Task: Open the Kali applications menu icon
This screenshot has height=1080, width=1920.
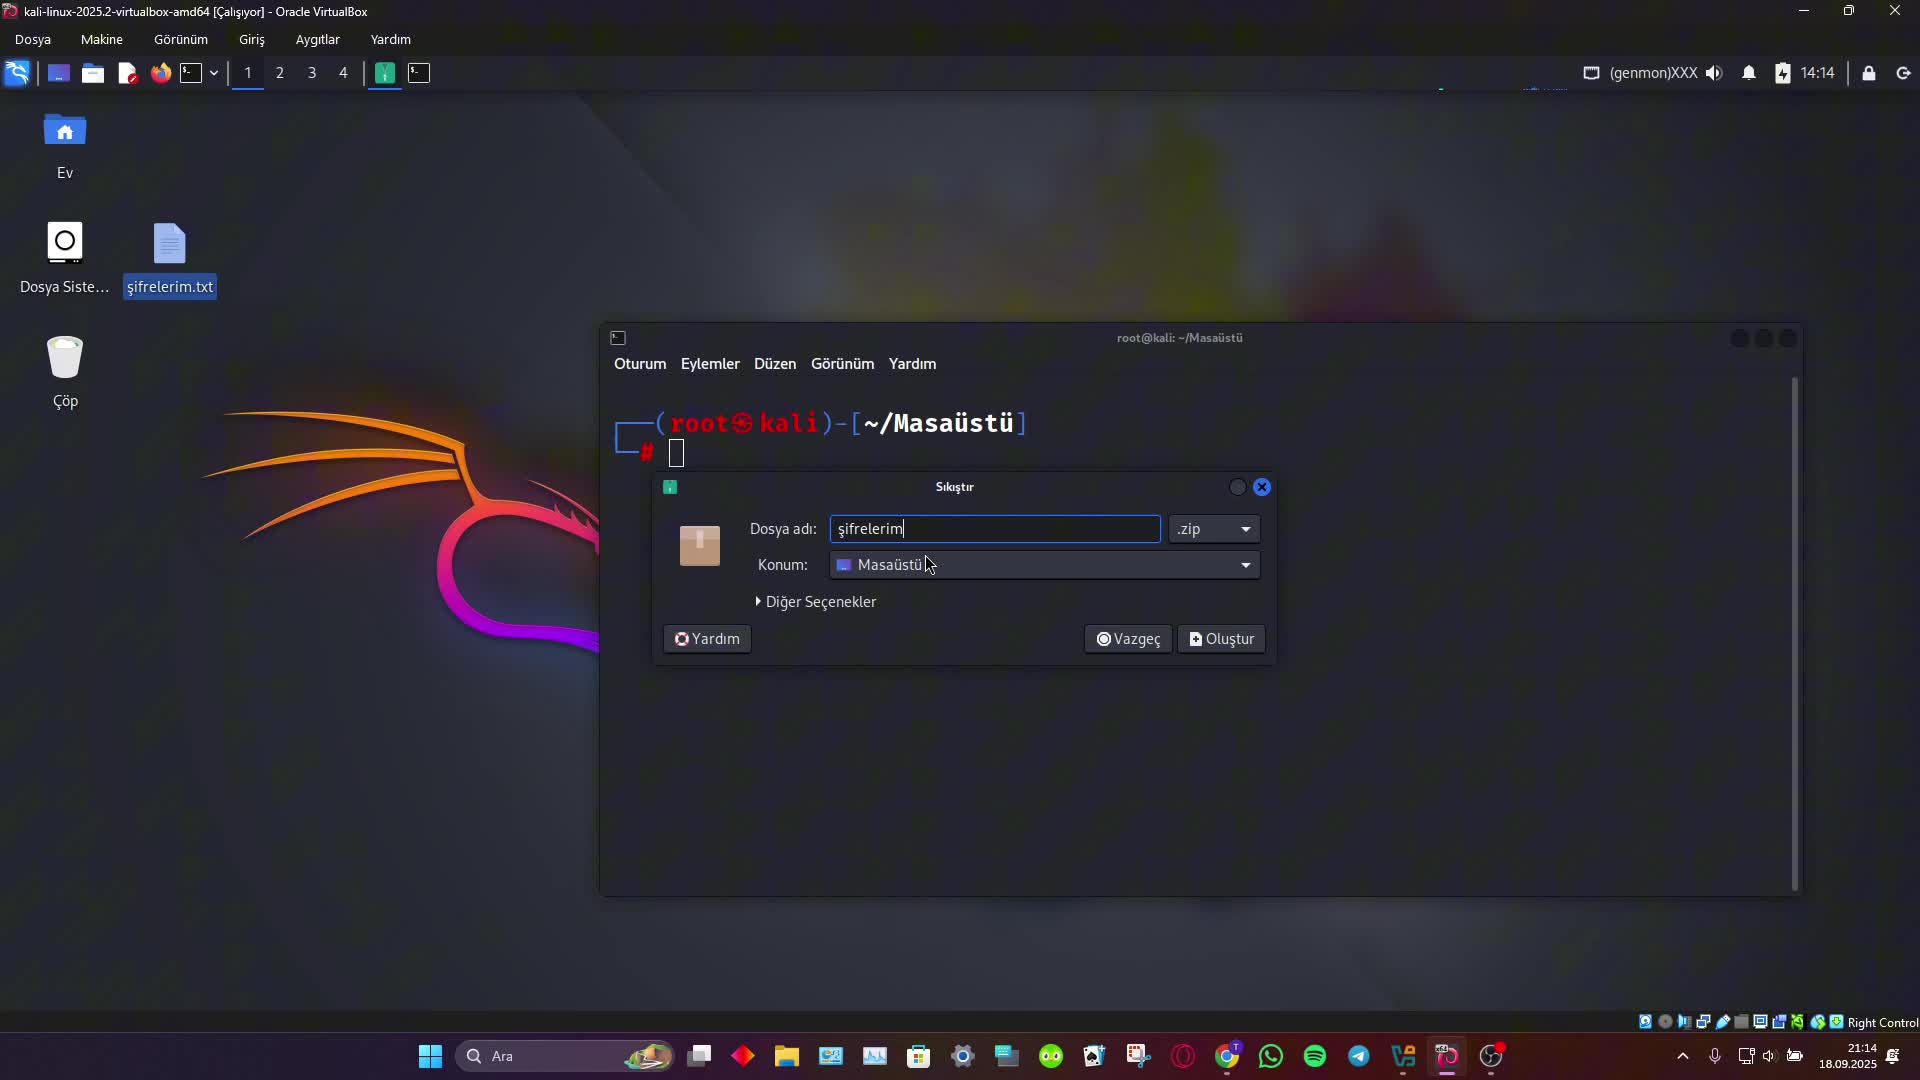Action: tap(17, 73)
